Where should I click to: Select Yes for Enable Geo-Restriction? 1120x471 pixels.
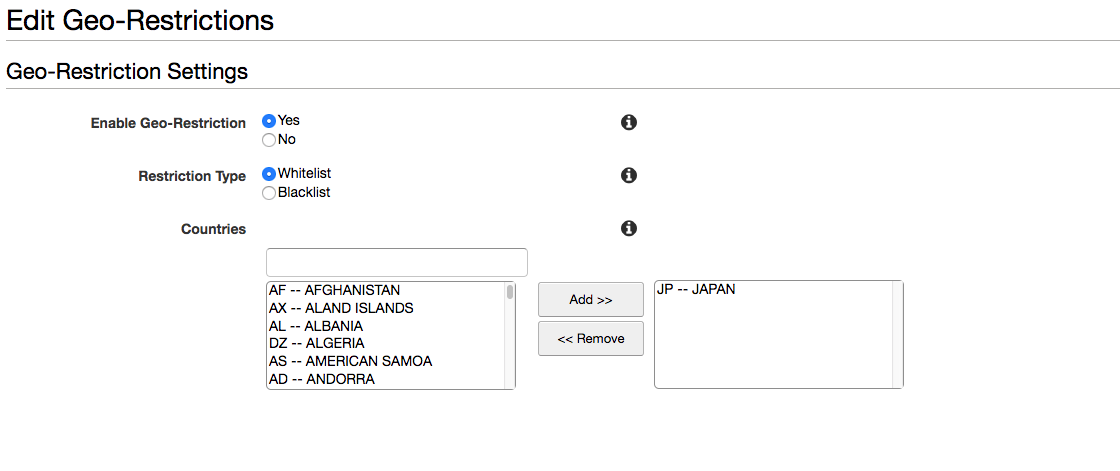[x=269, y=122]
